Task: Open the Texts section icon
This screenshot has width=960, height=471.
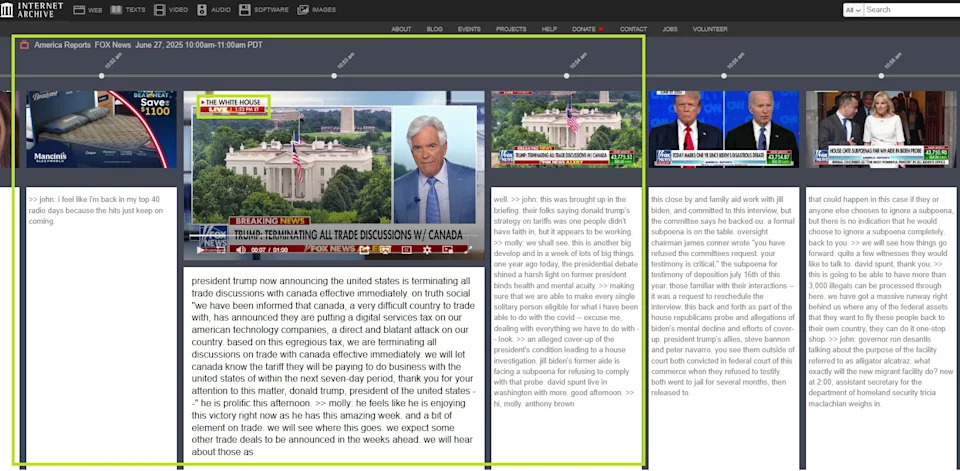Action: pyautogui.click(x=116, y=10)
